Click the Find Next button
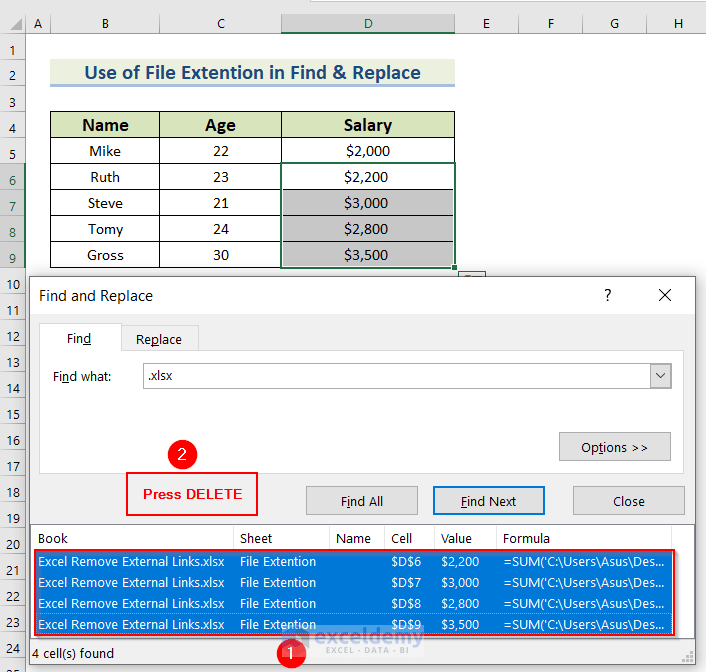 (x=488, y=501)
